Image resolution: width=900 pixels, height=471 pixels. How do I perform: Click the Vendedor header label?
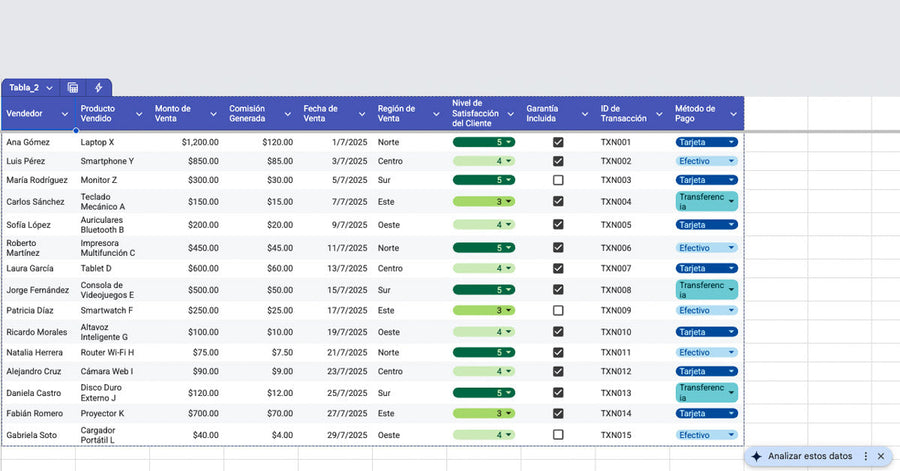pos(24,114)
